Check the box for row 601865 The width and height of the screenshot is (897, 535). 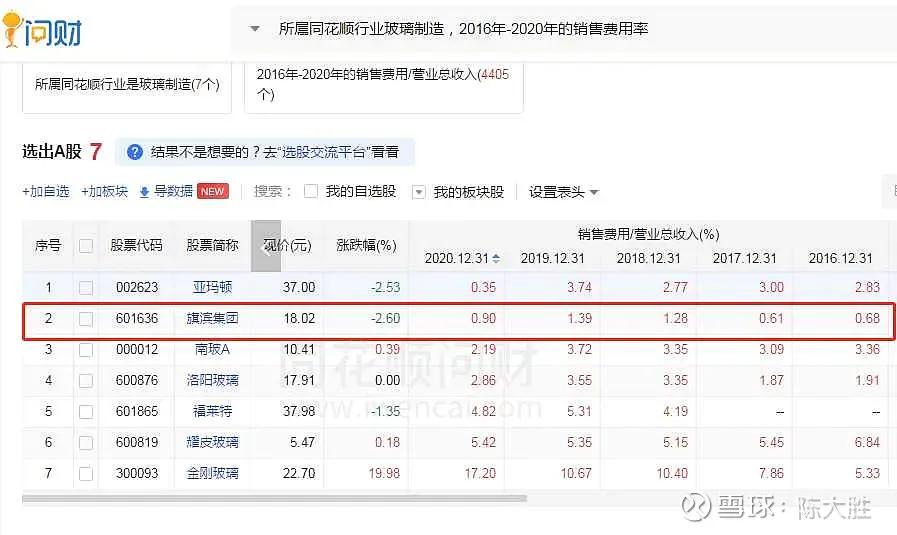coord(86,412)
